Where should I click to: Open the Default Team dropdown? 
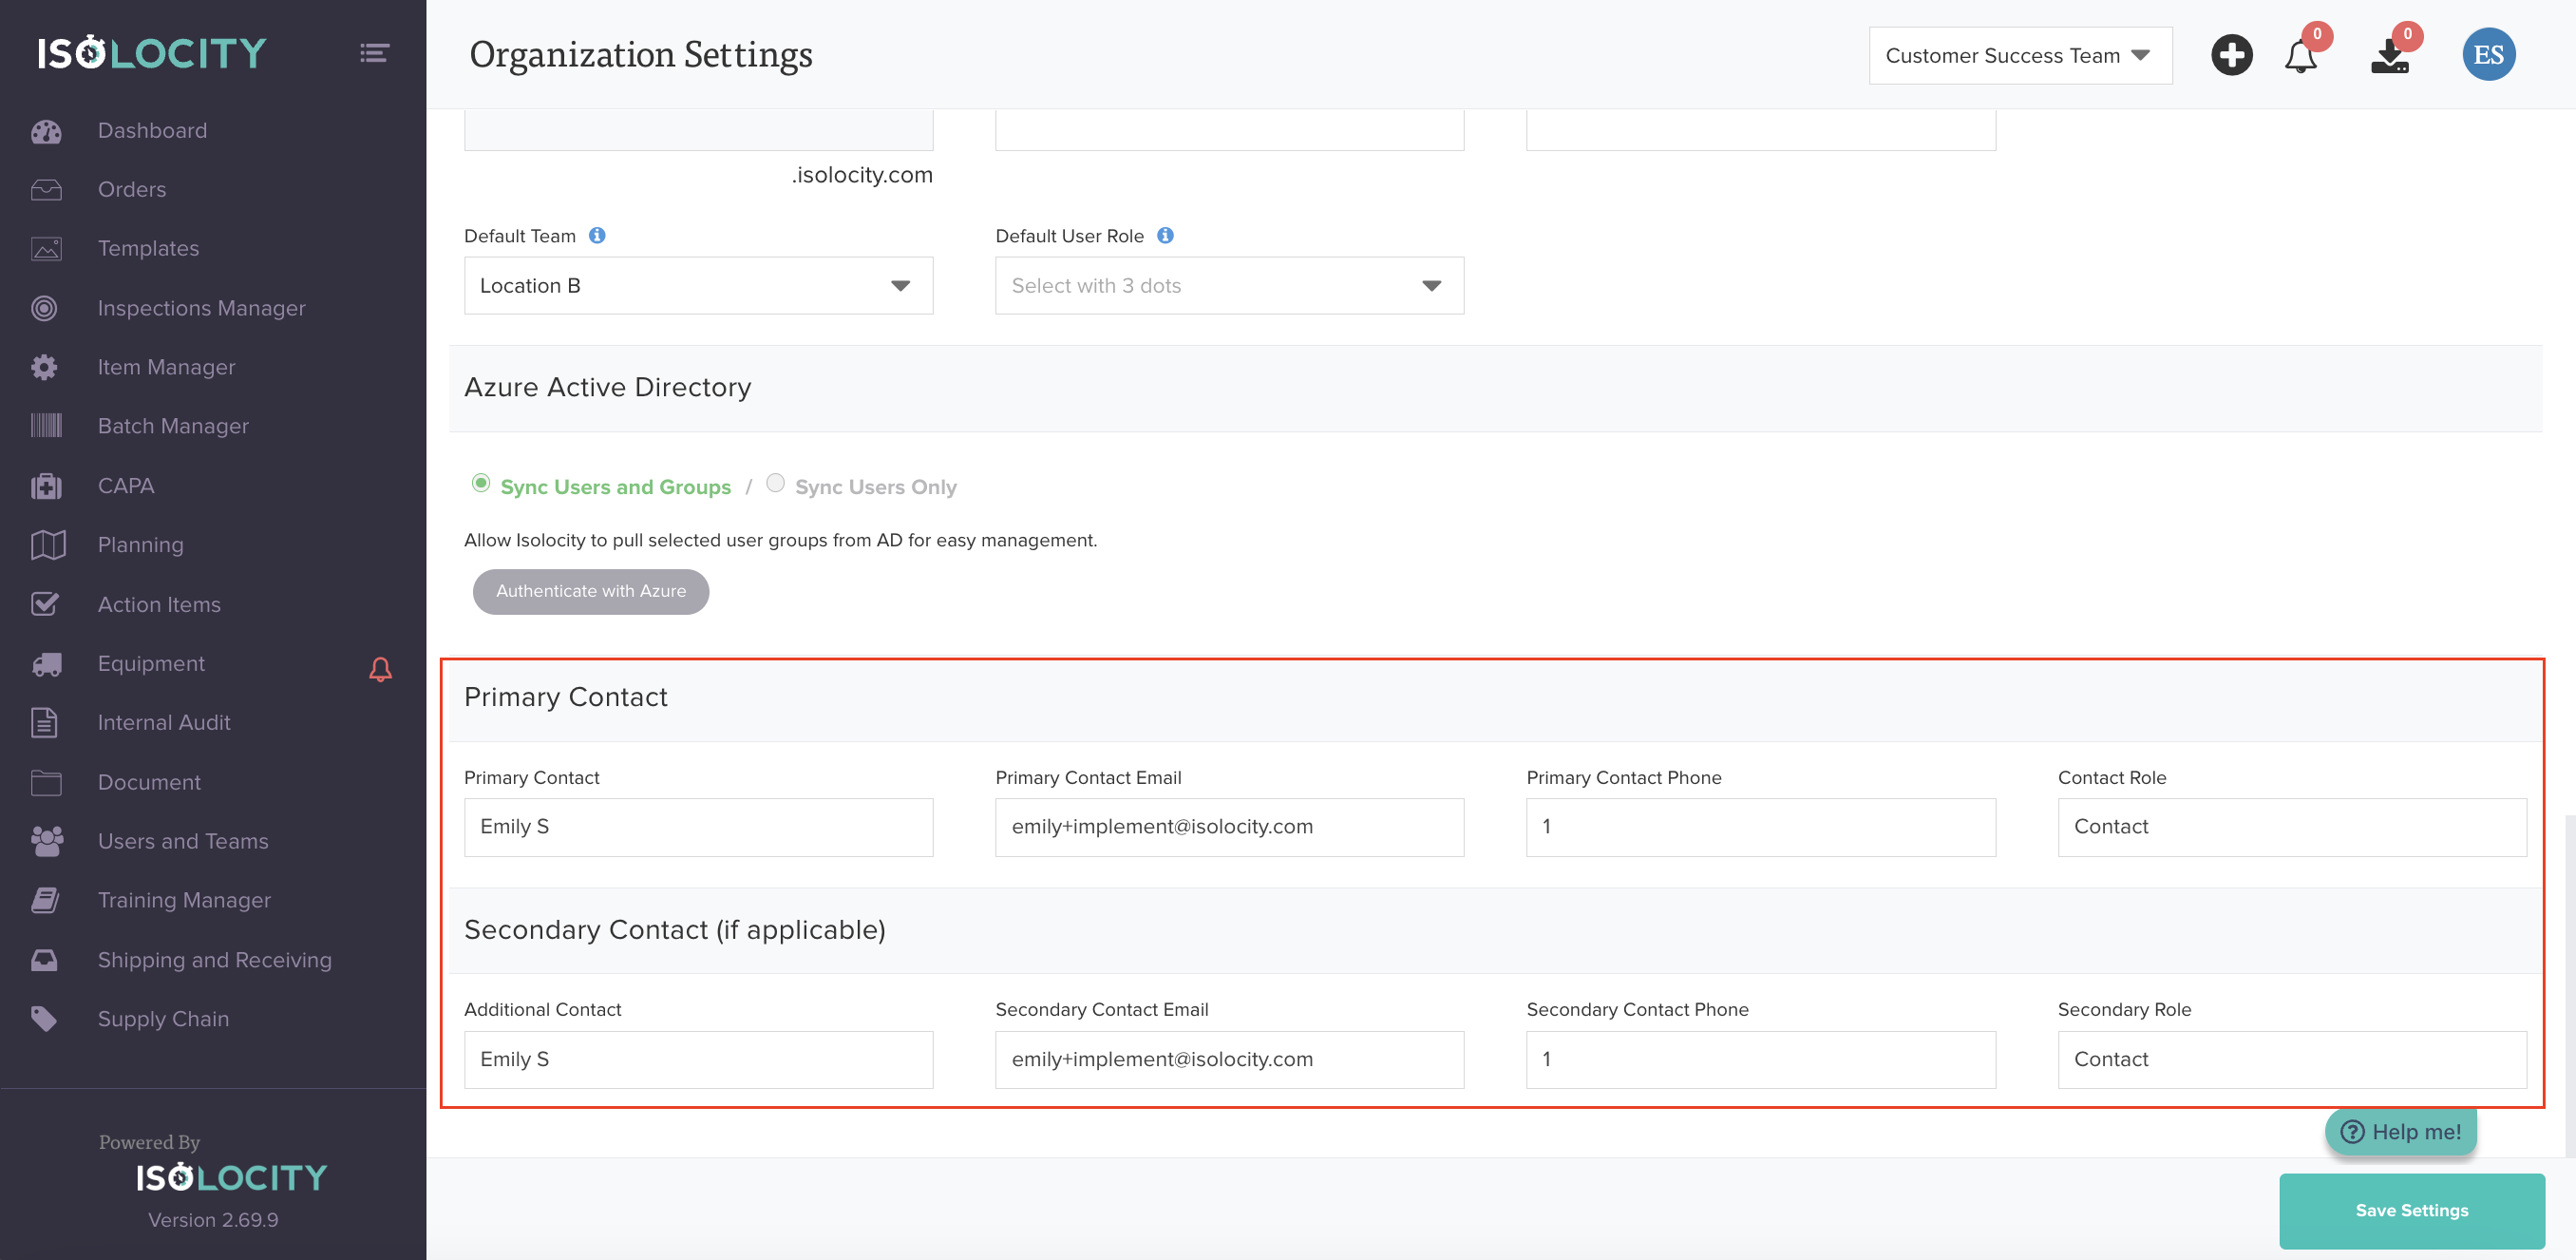[x=698, y=286]
